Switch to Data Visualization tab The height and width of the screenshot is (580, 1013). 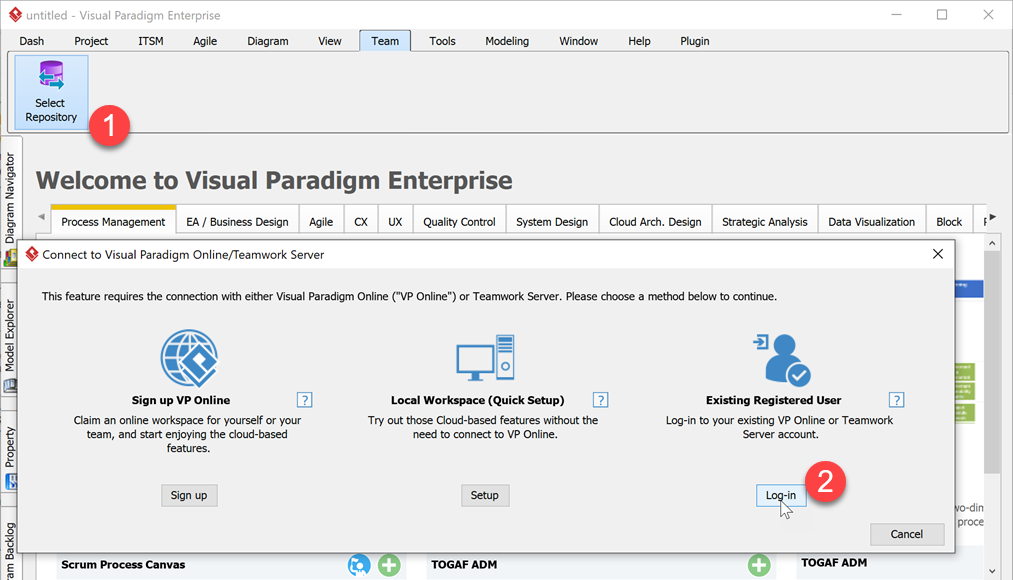[x=872, y=222]
